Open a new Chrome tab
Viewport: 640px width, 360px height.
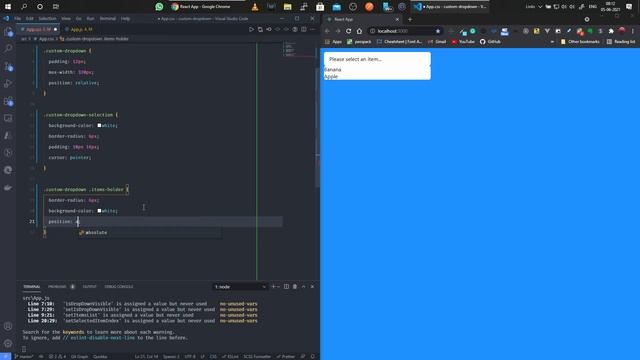[410, 19]
